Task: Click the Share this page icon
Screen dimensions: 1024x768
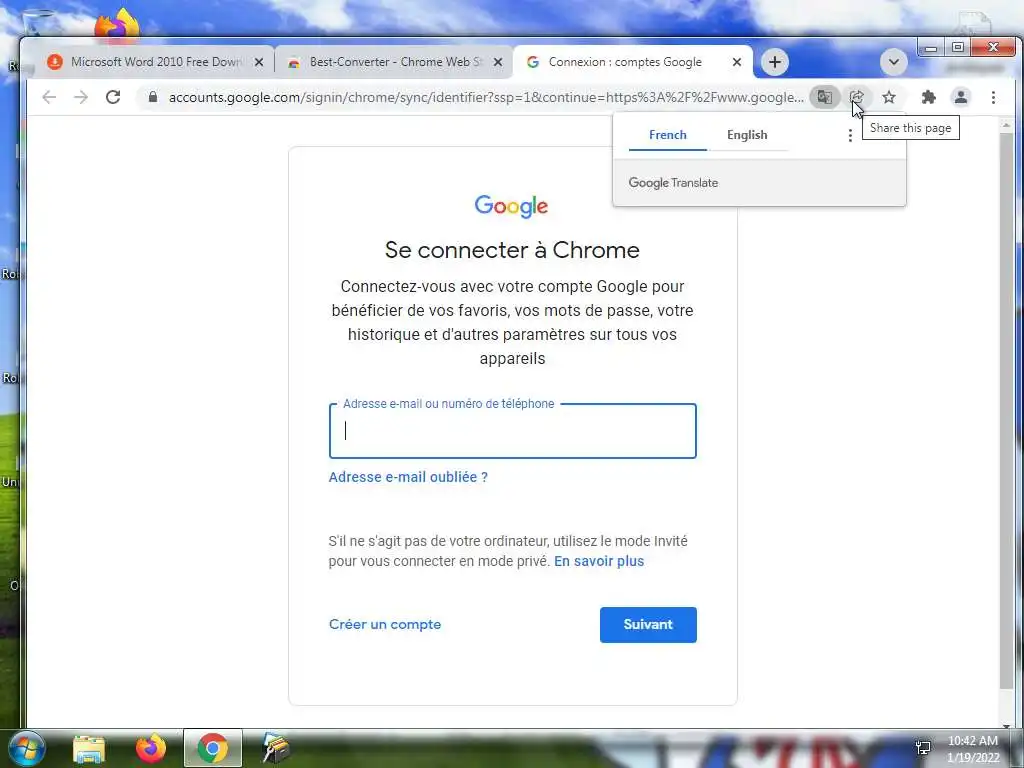Action: (x=857, y=97)
